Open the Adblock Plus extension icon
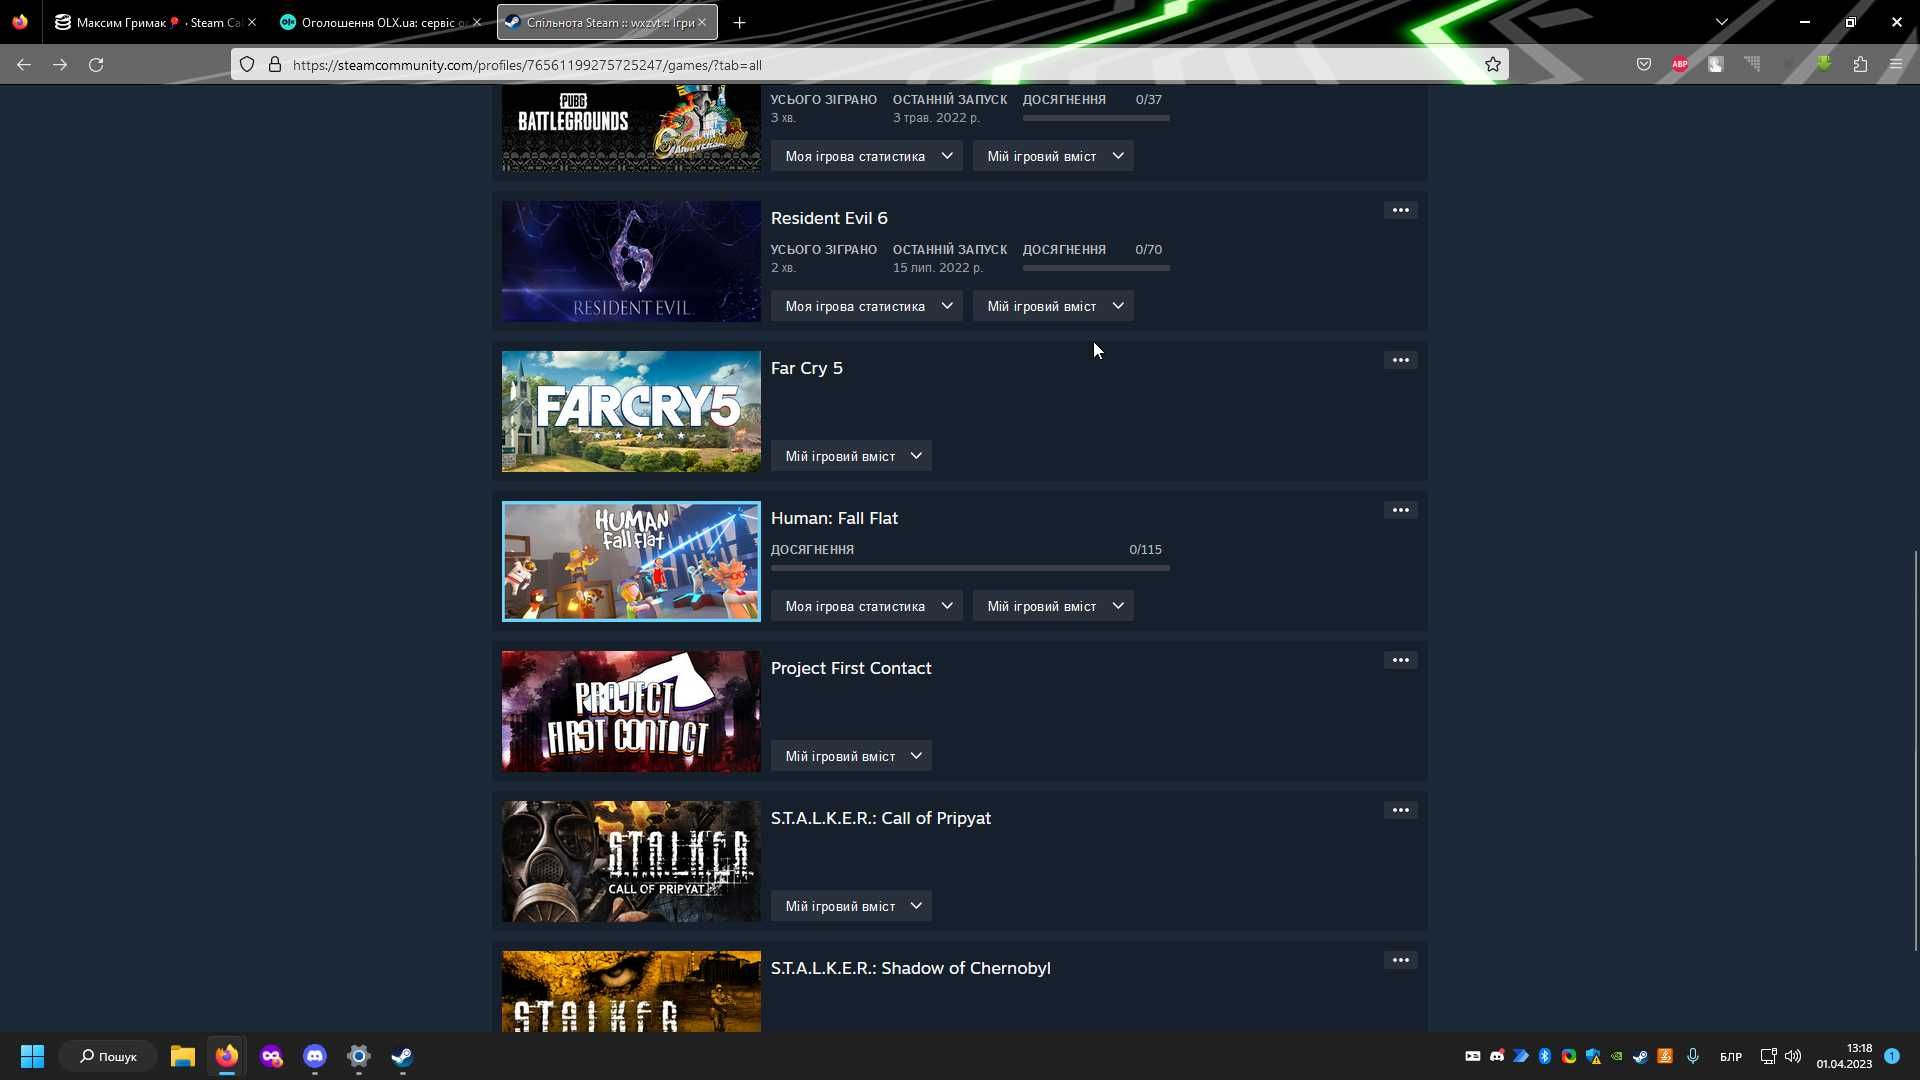The image size is (1920, 1080). (1680, 64)
